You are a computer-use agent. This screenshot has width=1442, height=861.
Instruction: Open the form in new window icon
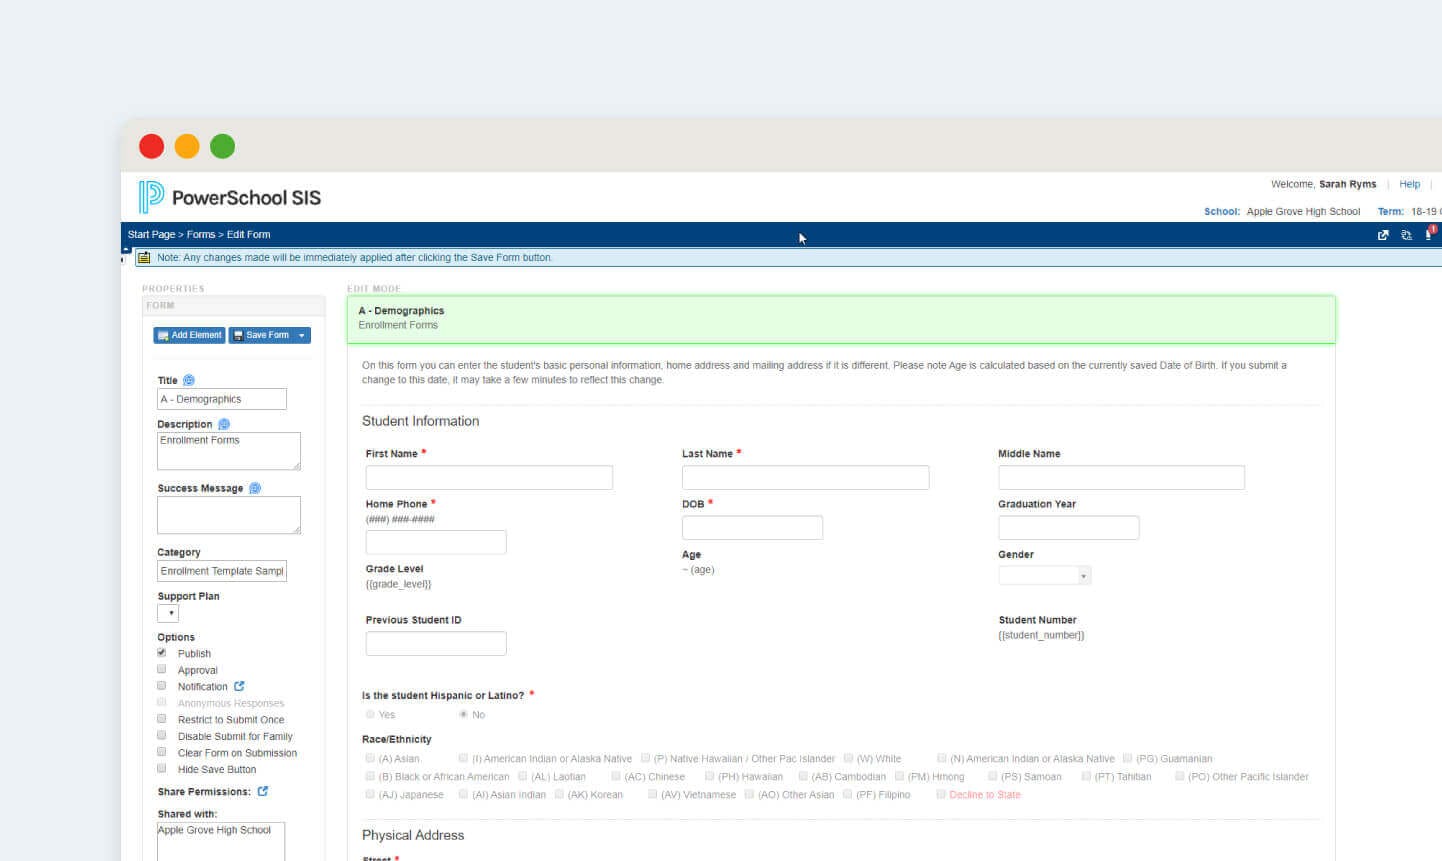point(1383,235)
